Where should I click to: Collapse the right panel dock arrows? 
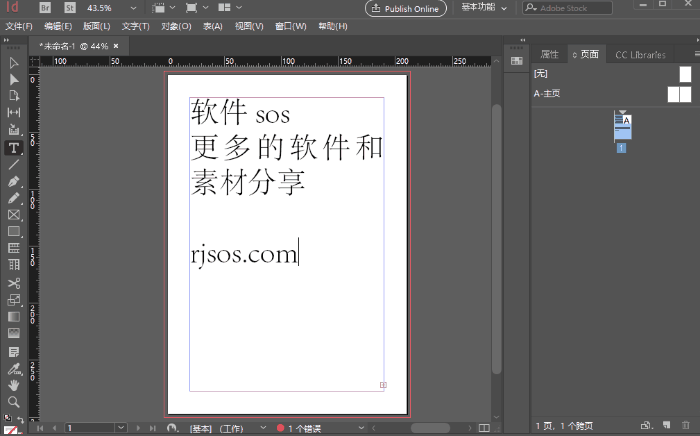pos(523,40)
